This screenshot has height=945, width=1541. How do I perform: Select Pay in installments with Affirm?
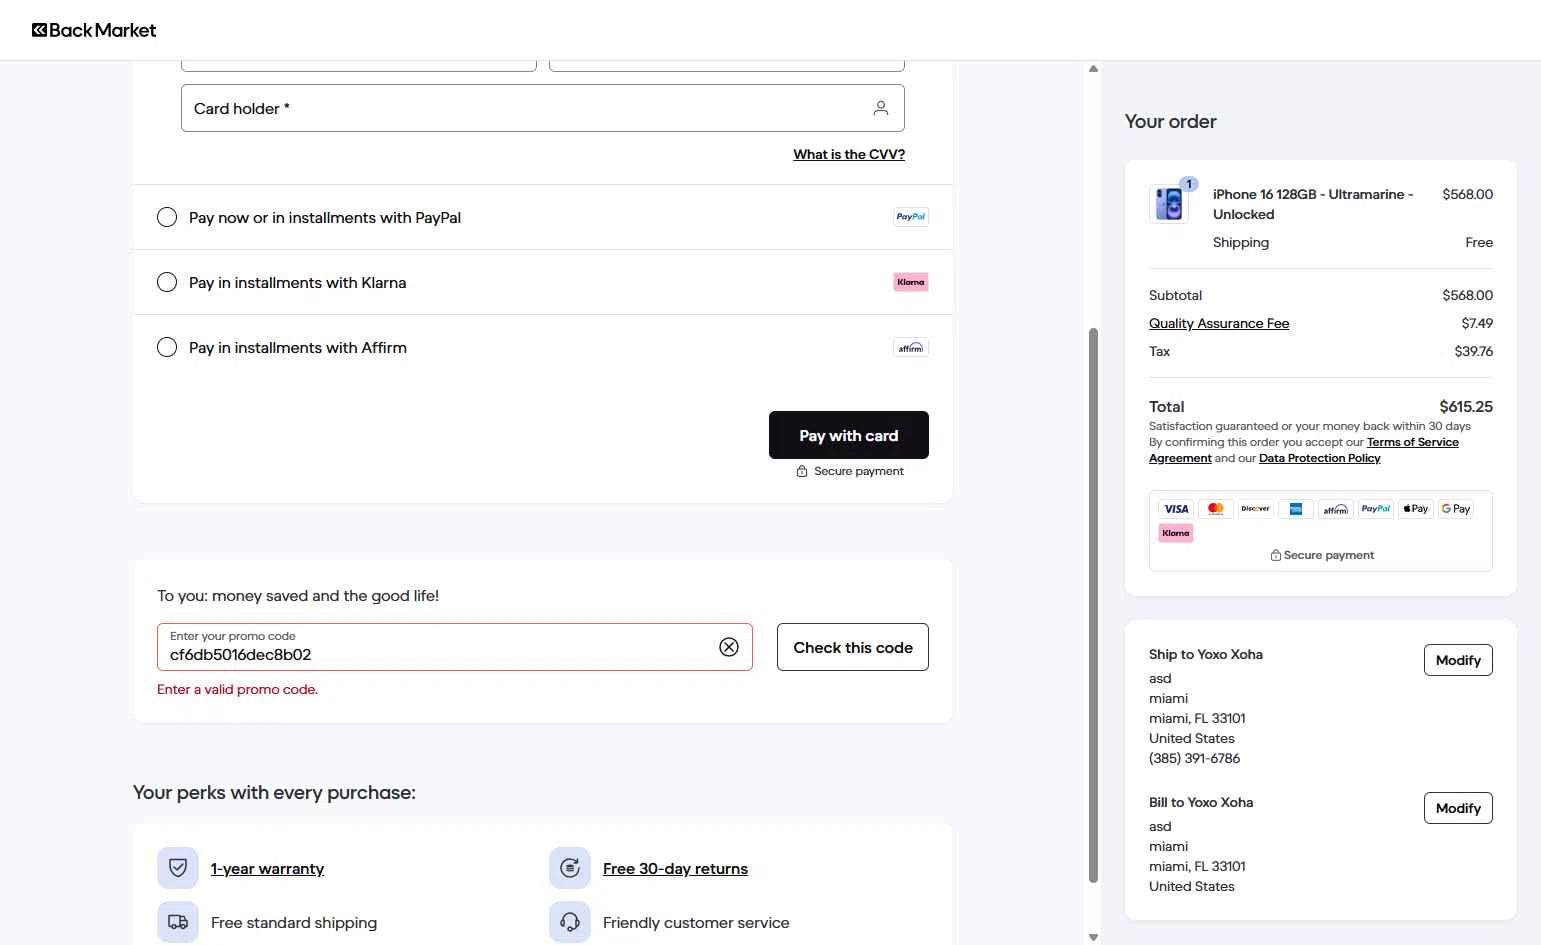(x=167, y=347)
